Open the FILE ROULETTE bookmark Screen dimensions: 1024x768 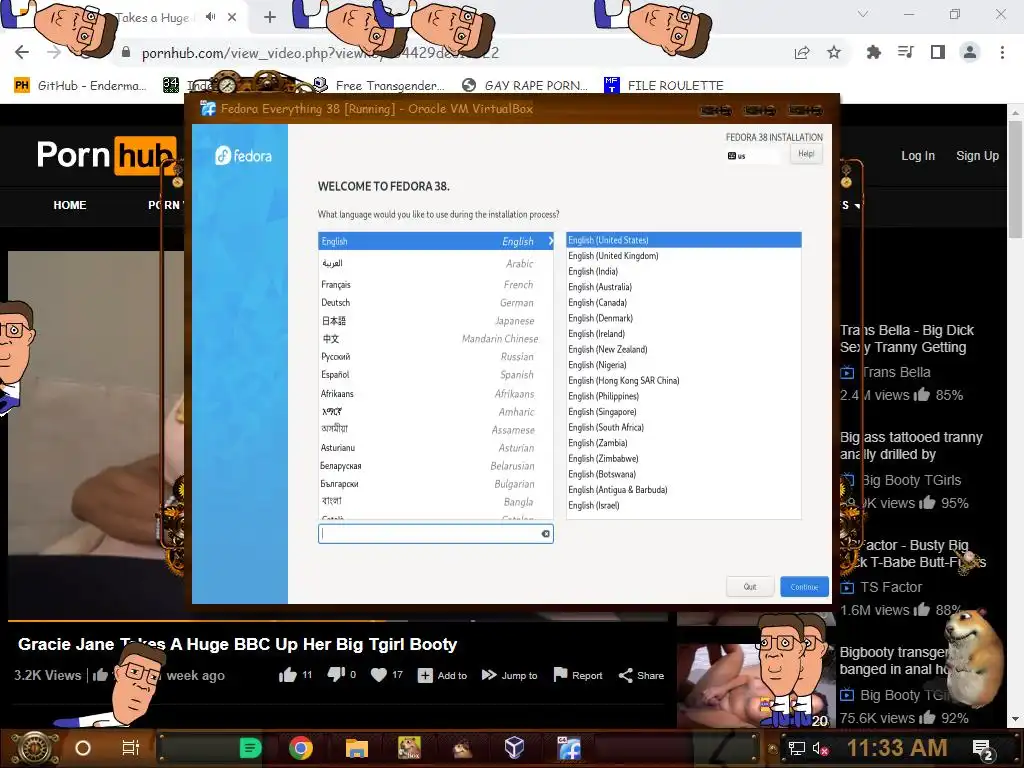pyautogui.click(x=664, y=86)
